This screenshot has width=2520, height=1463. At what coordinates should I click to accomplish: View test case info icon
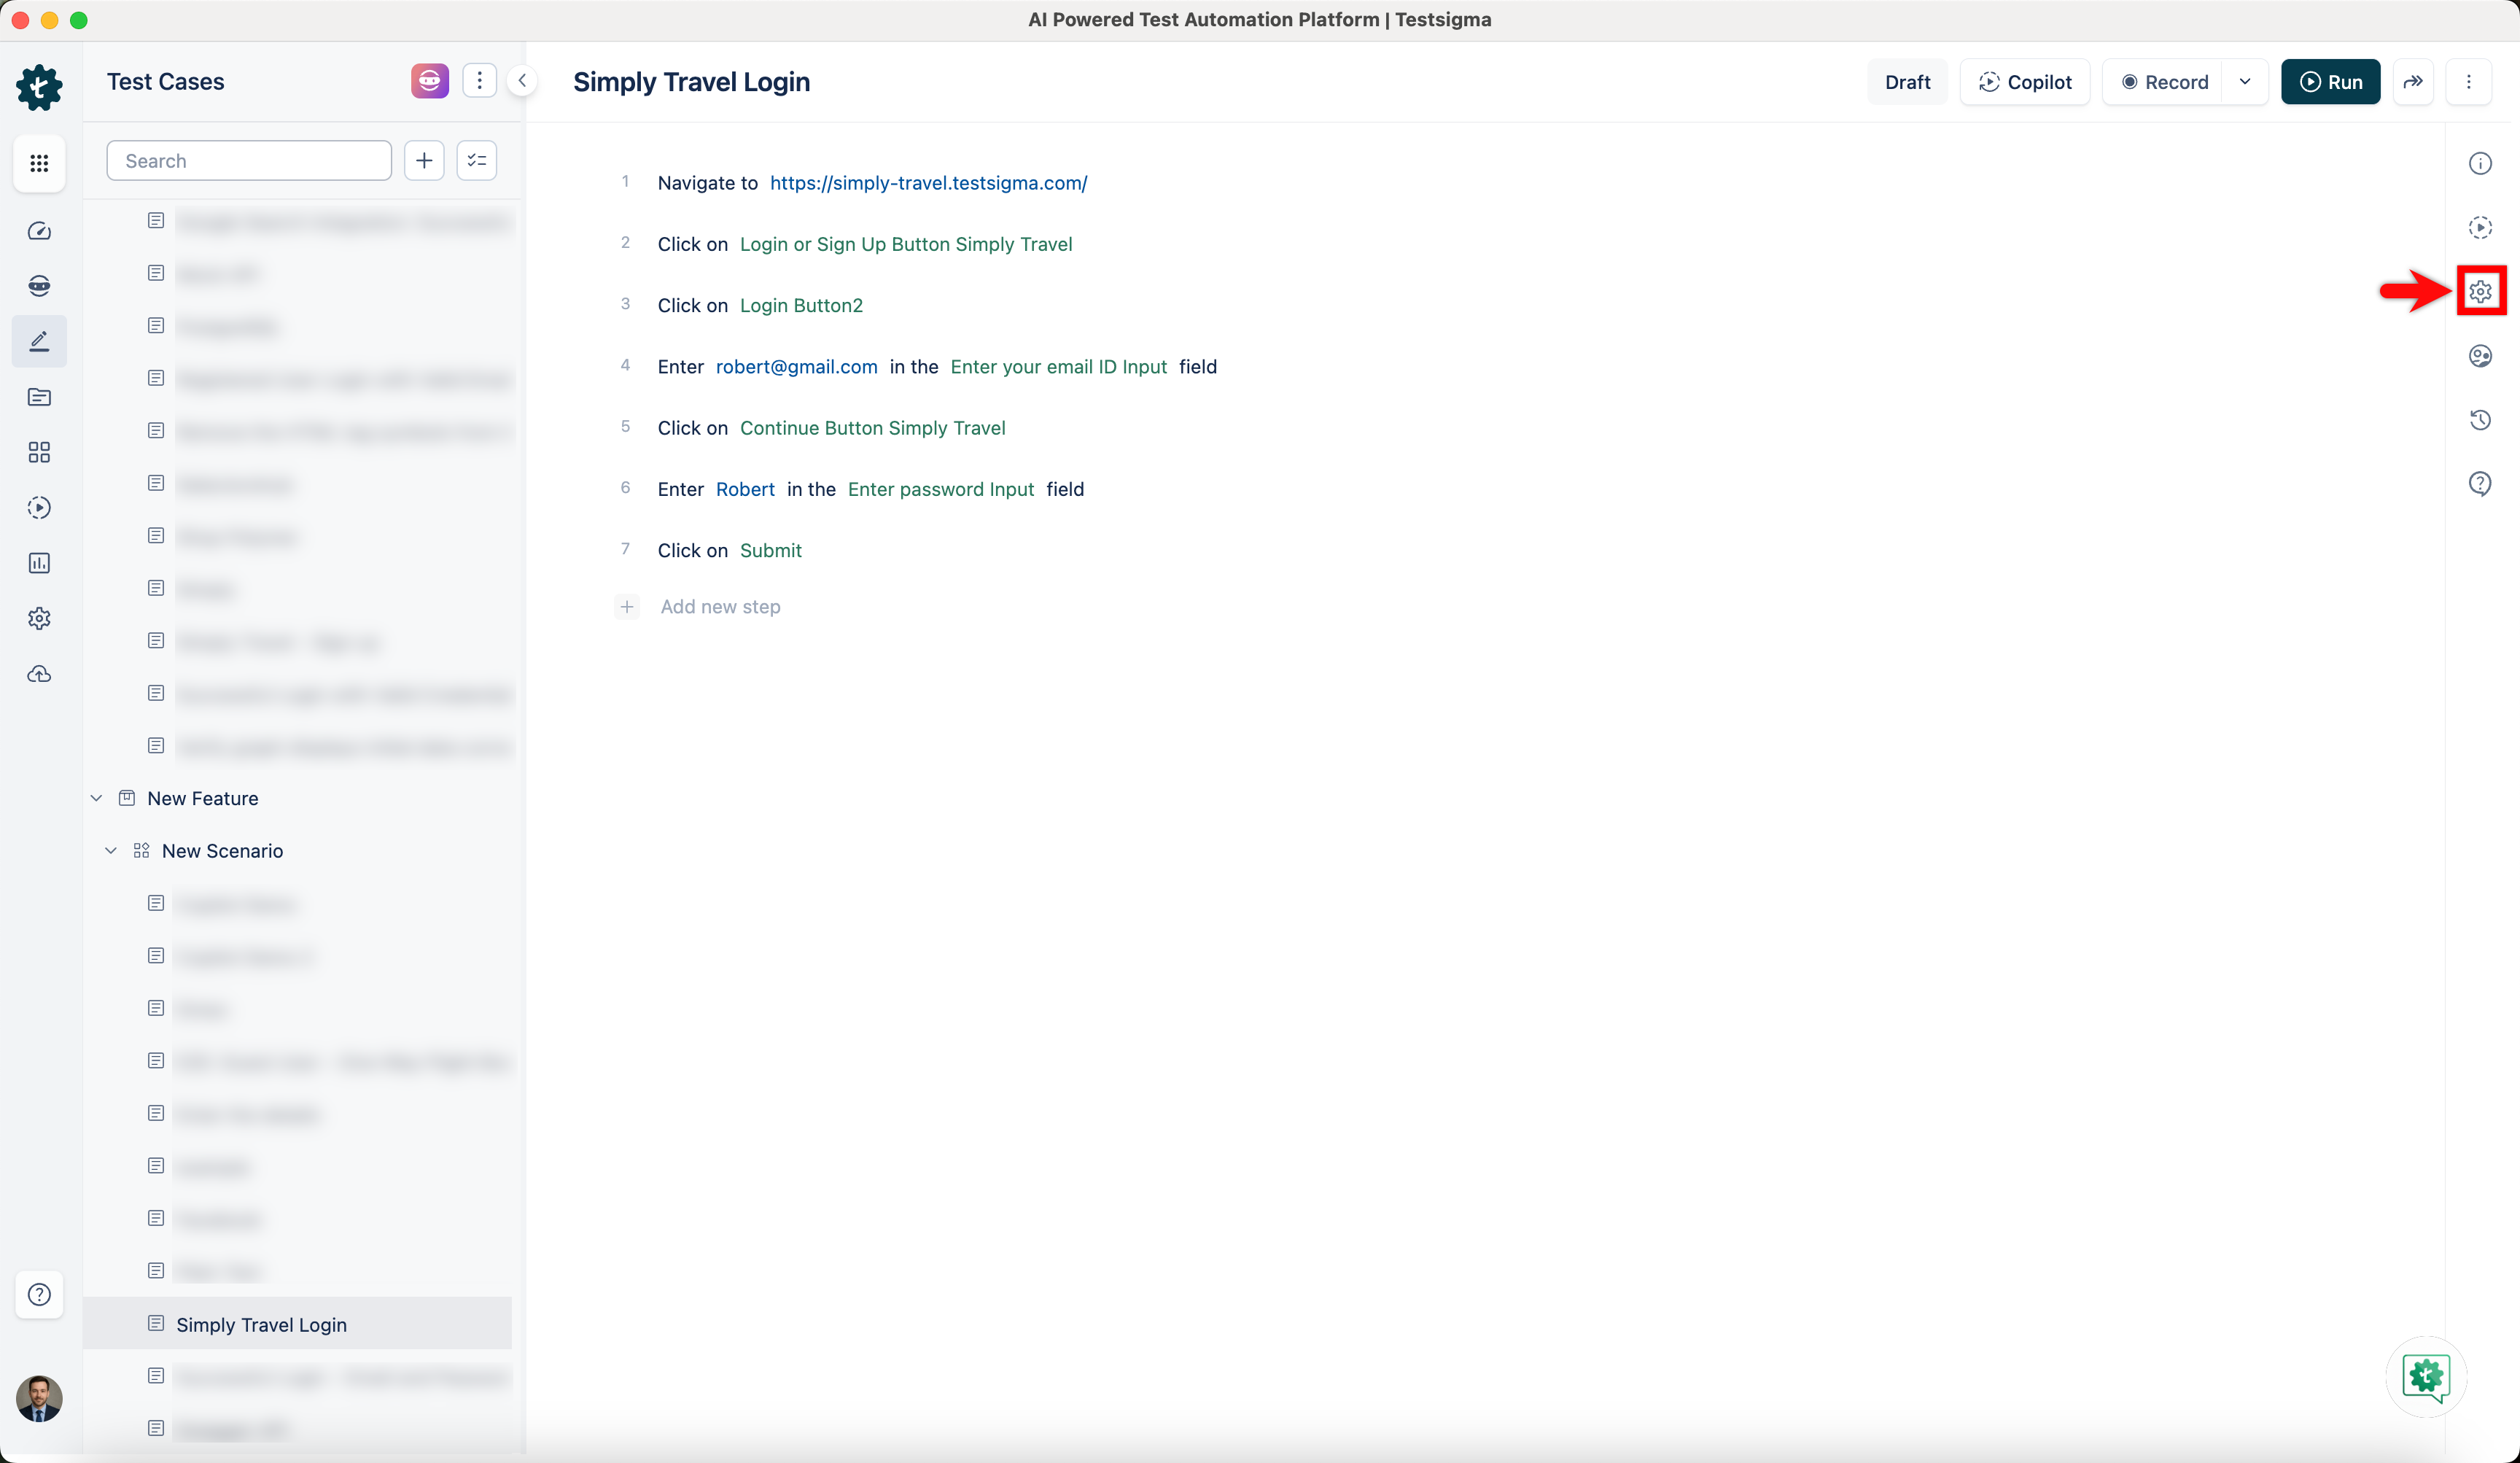[x=2481, y=162]
